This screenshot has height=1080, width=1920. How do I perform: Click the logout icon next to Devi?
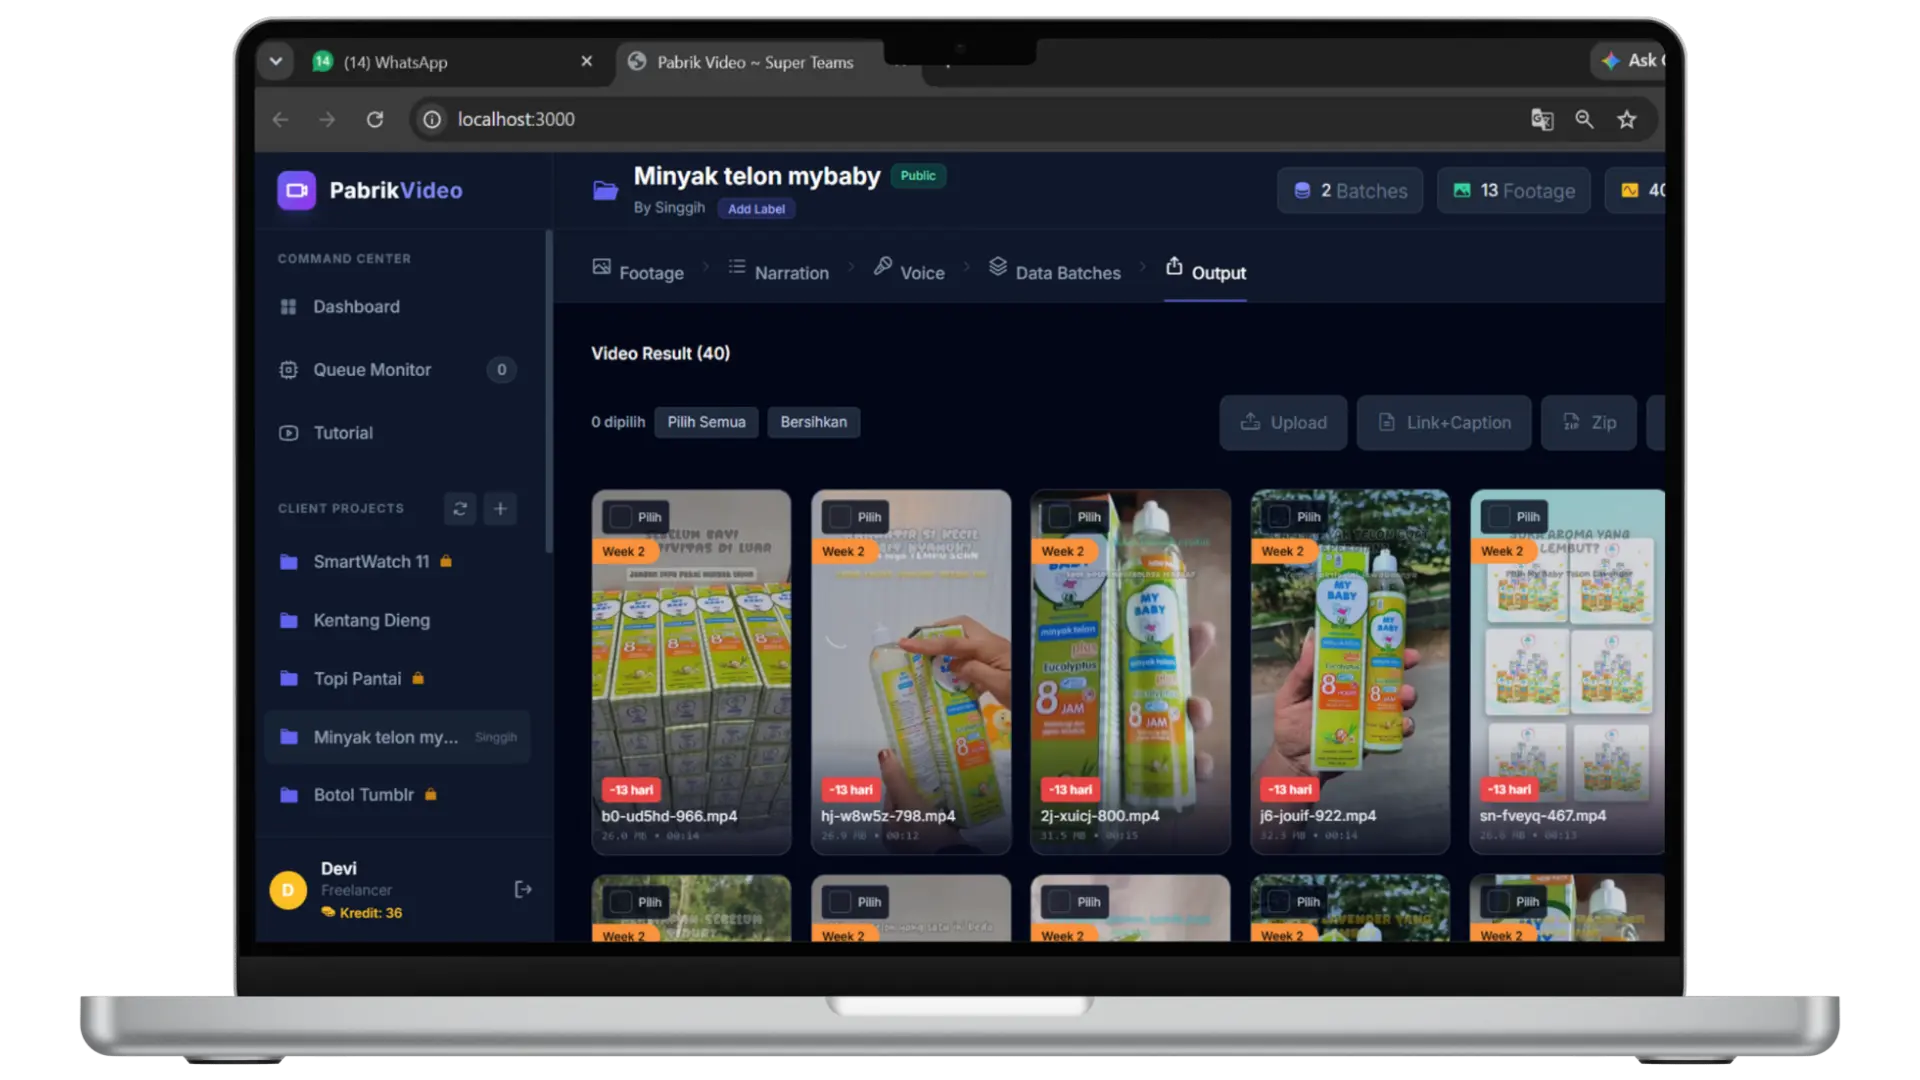[522, 889]
